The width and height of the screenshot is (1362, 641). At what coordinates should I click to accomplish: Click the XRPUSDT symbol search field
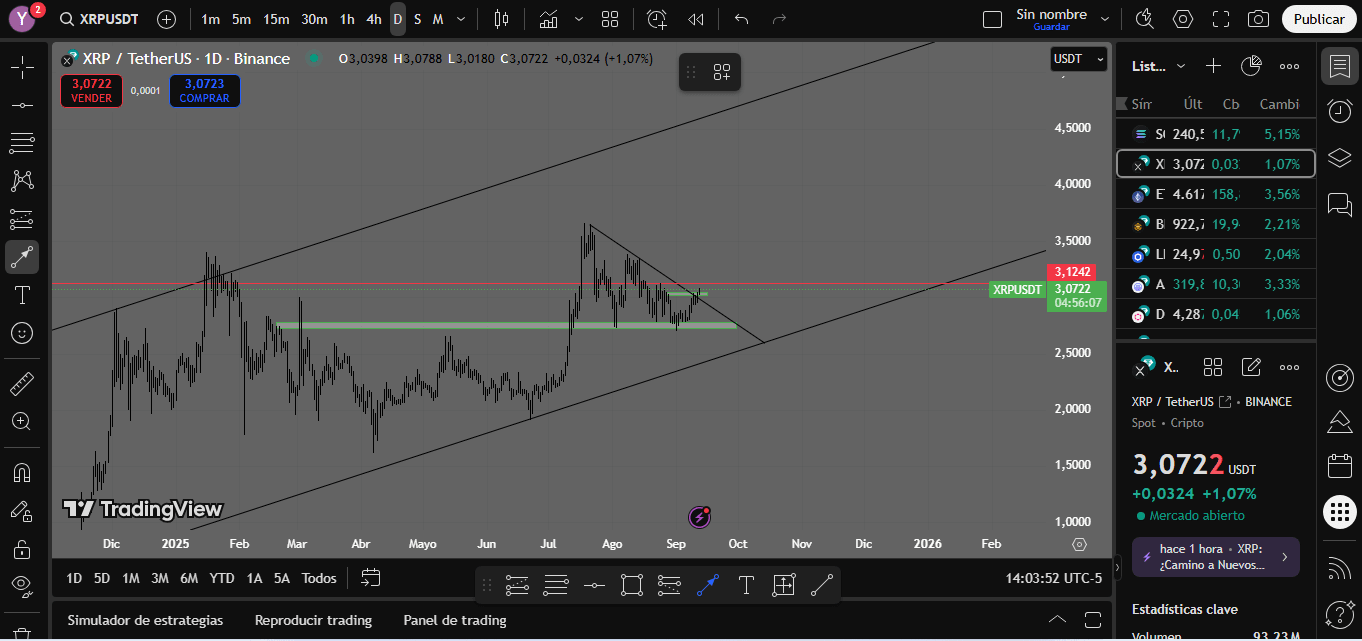pyautogui.click(x=99, y=19)
